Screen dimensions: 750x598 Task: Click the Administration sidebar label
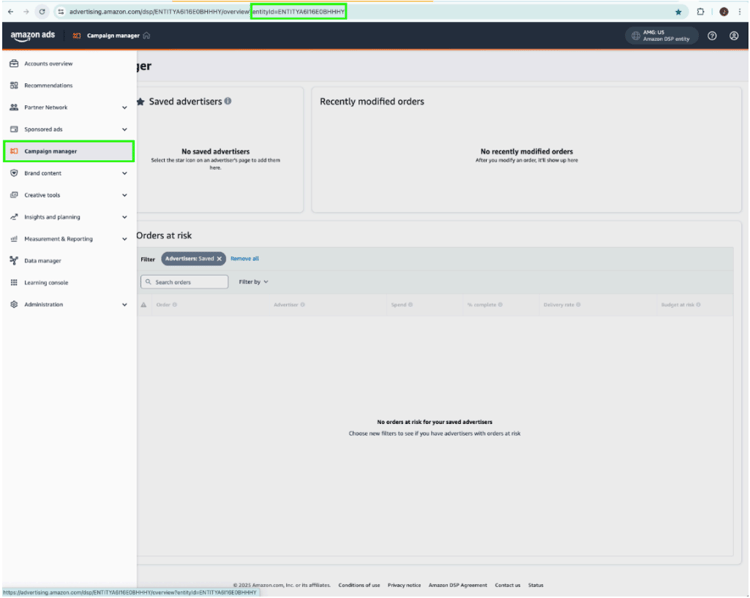click(44, 305)
